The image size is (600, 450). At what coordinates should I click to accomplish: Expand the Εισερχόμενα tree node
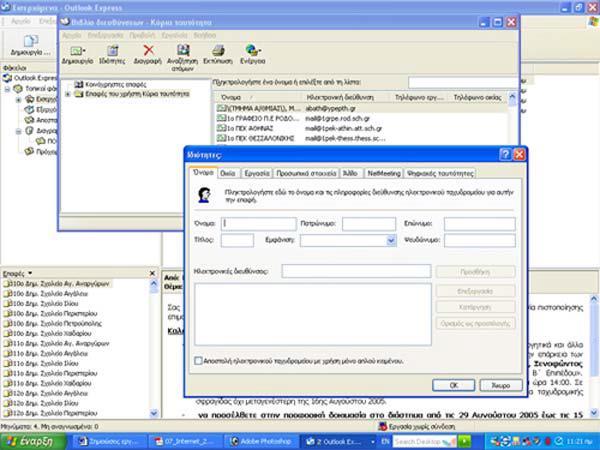pyautogui.click(x=18, y=100)
